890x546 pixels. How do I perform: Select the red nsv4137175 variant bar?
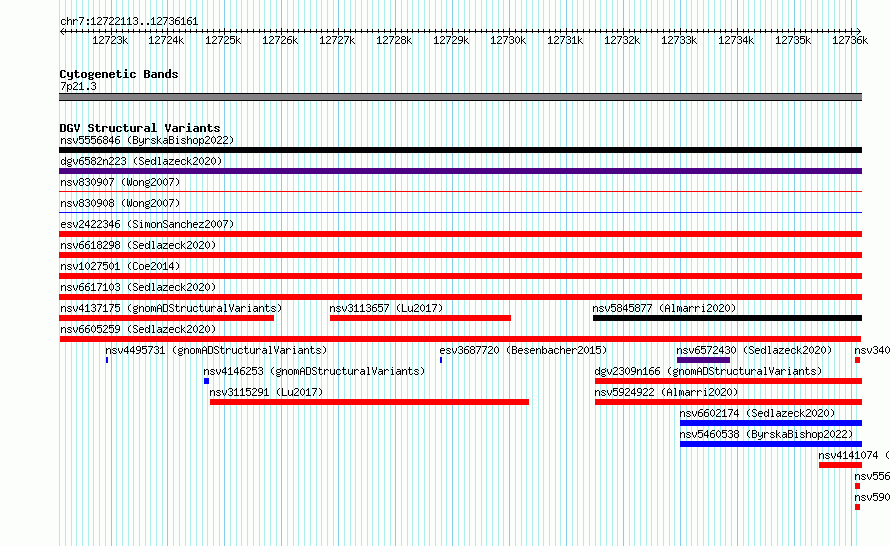(x=166, y=318)
